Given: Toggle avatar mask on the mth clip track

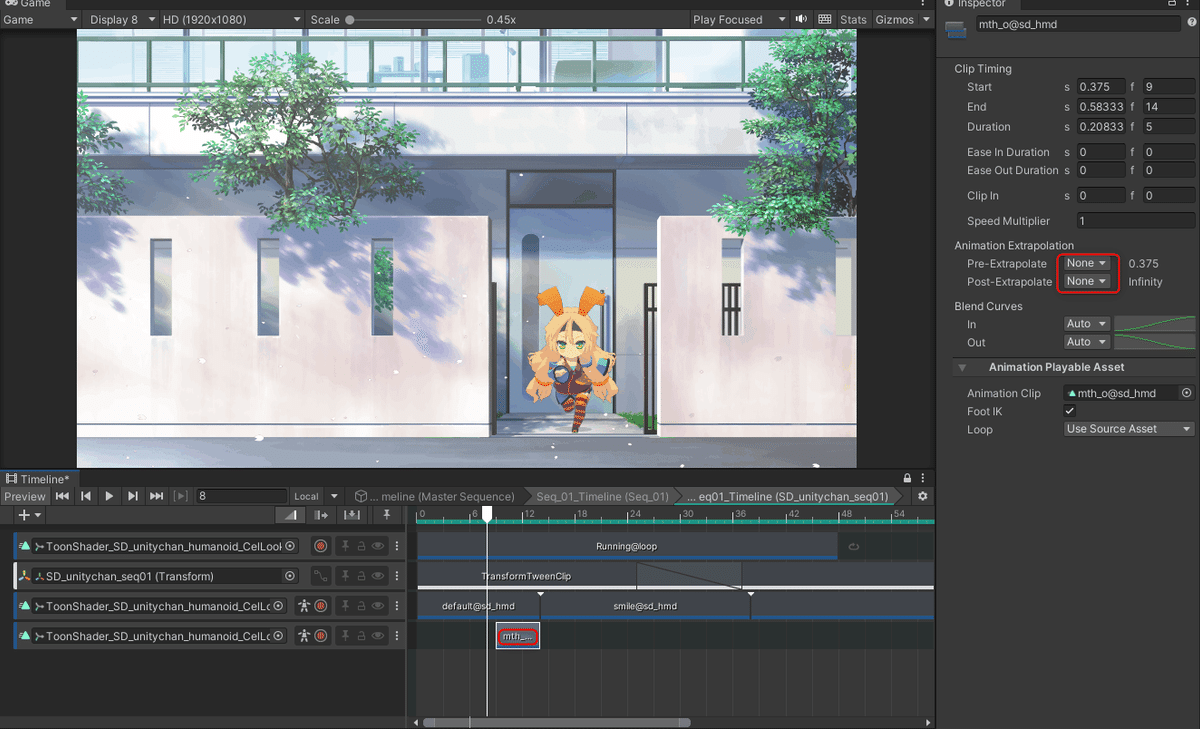Looking at the screenshot, I should [x=303, y=636].
